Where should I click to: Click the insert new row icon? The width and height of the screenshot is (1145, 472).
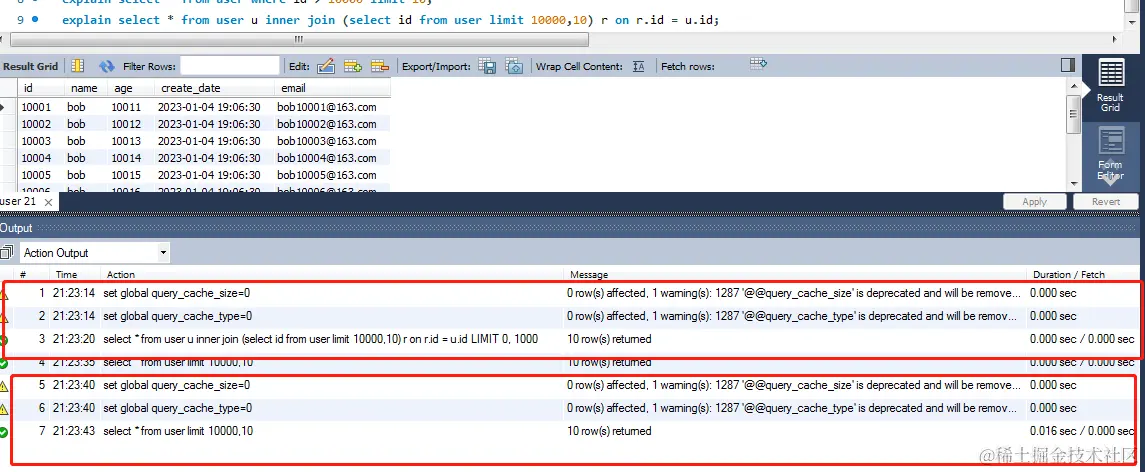click(x=353, y=66)
